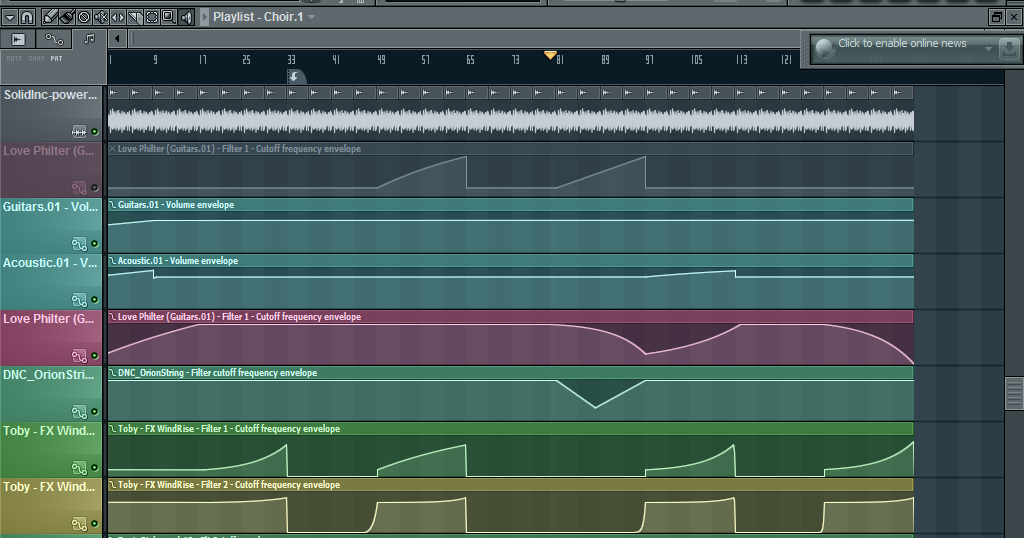The width and height of the screenshot is (1024, 538).
Task: Click to enable online news
Action: [902, 44]
